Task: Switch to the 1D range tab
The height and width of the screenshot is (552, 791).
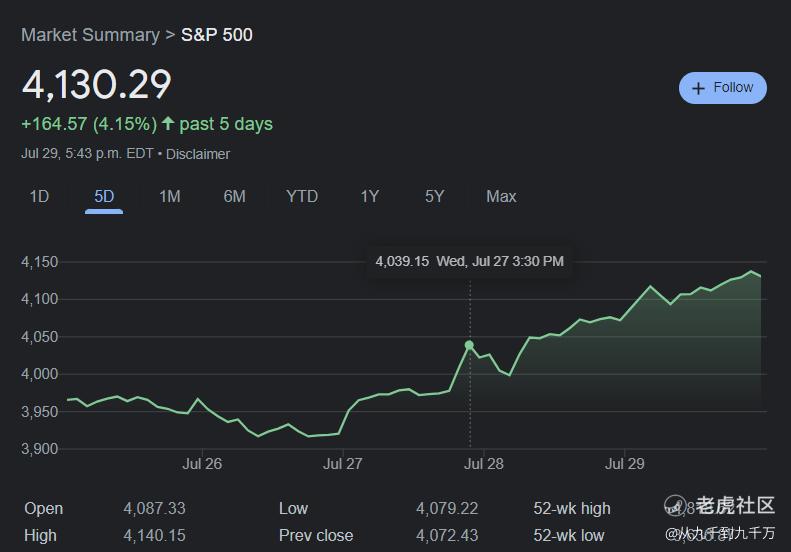Action: tap(39, 196)
